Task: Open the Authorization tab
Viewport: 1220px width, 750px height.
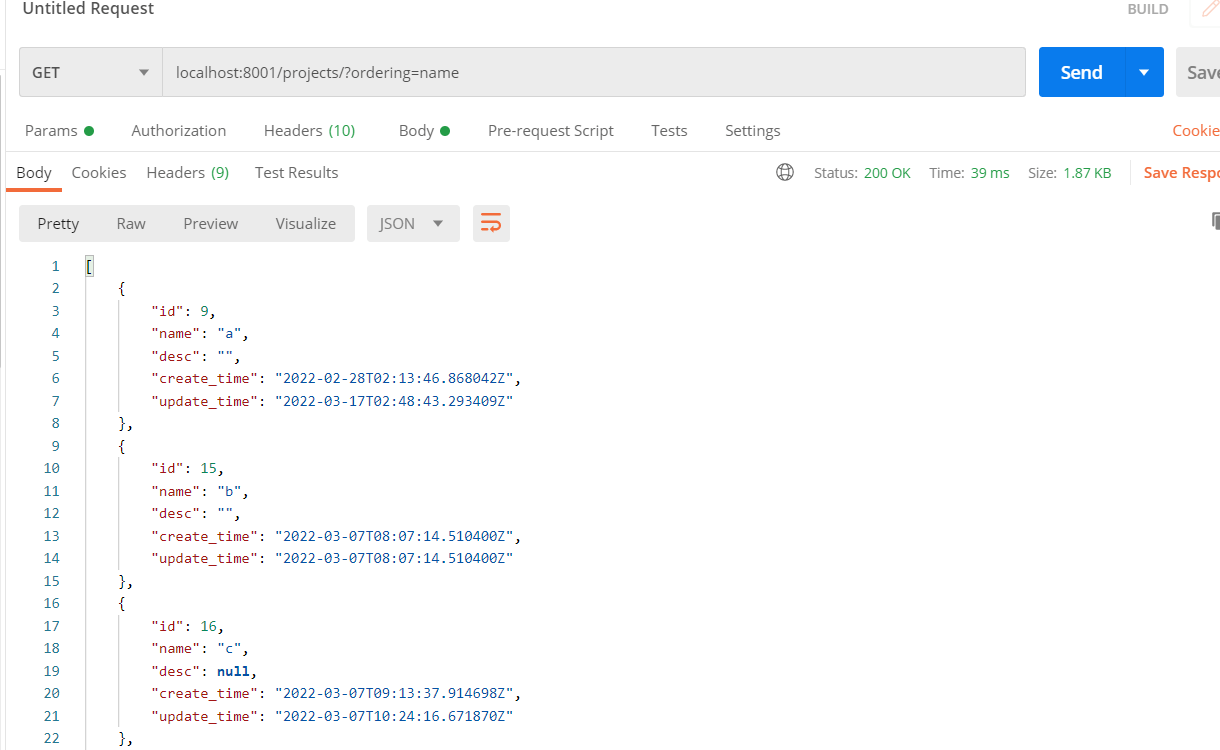Action: click(179, 131)
